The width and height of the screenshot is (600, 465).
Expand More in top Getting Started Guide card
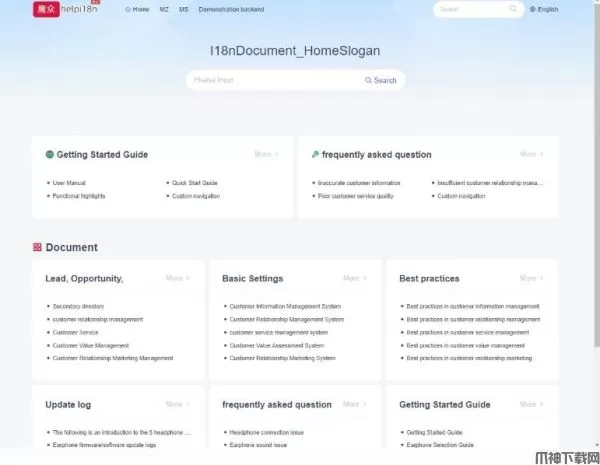point(266,154)
